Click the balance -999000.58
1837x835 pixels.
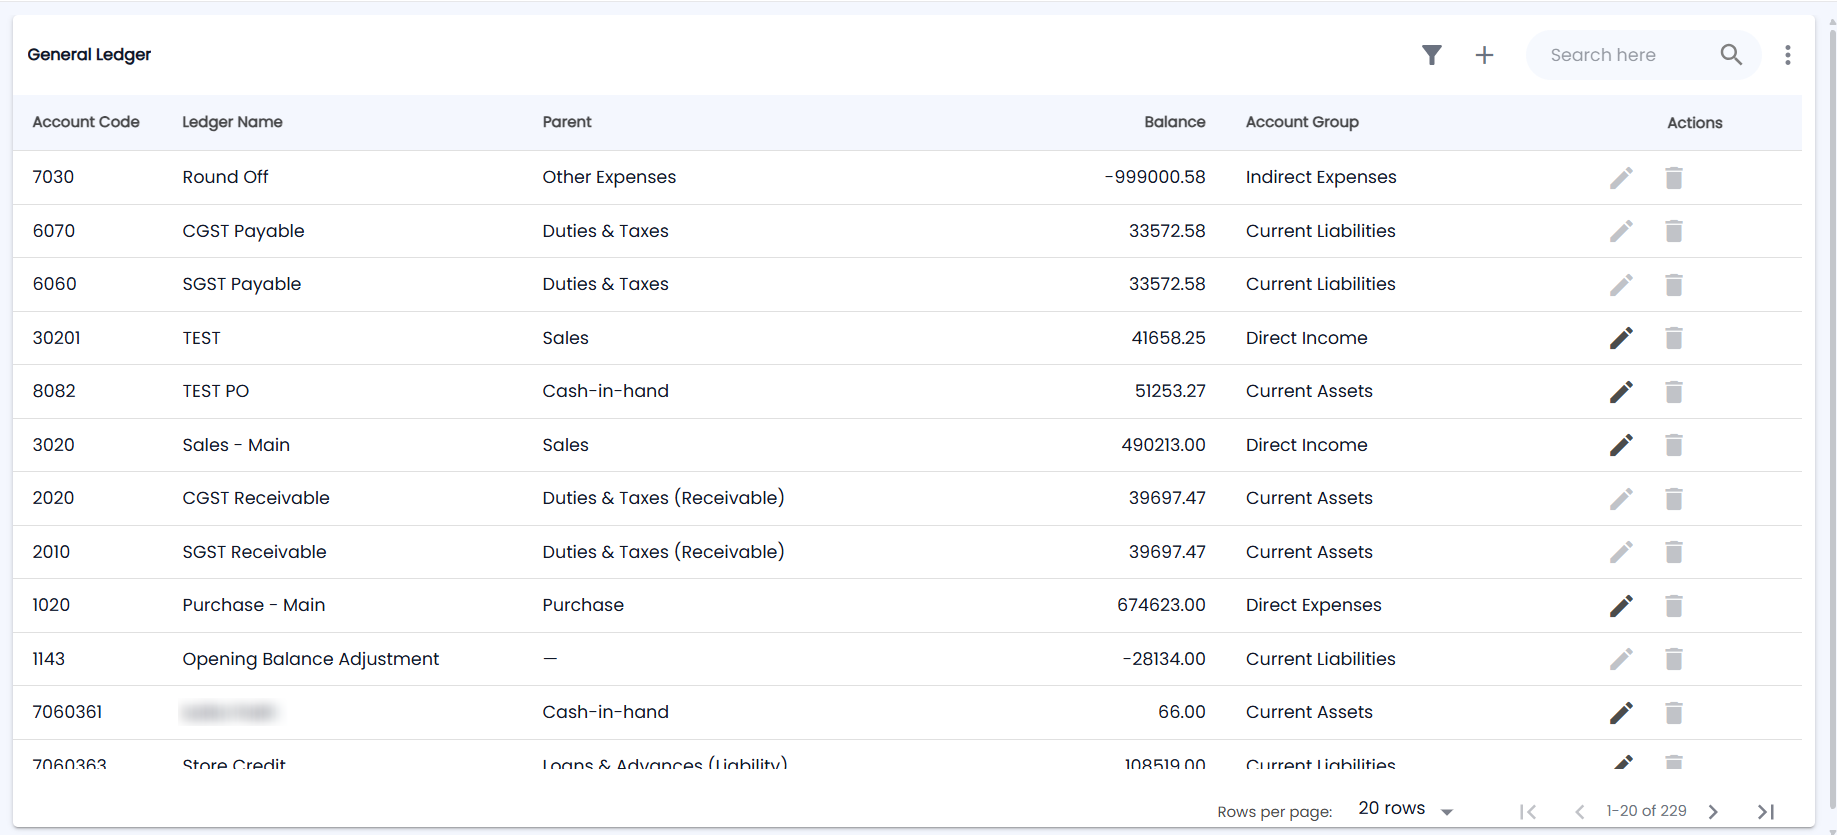1155,177
